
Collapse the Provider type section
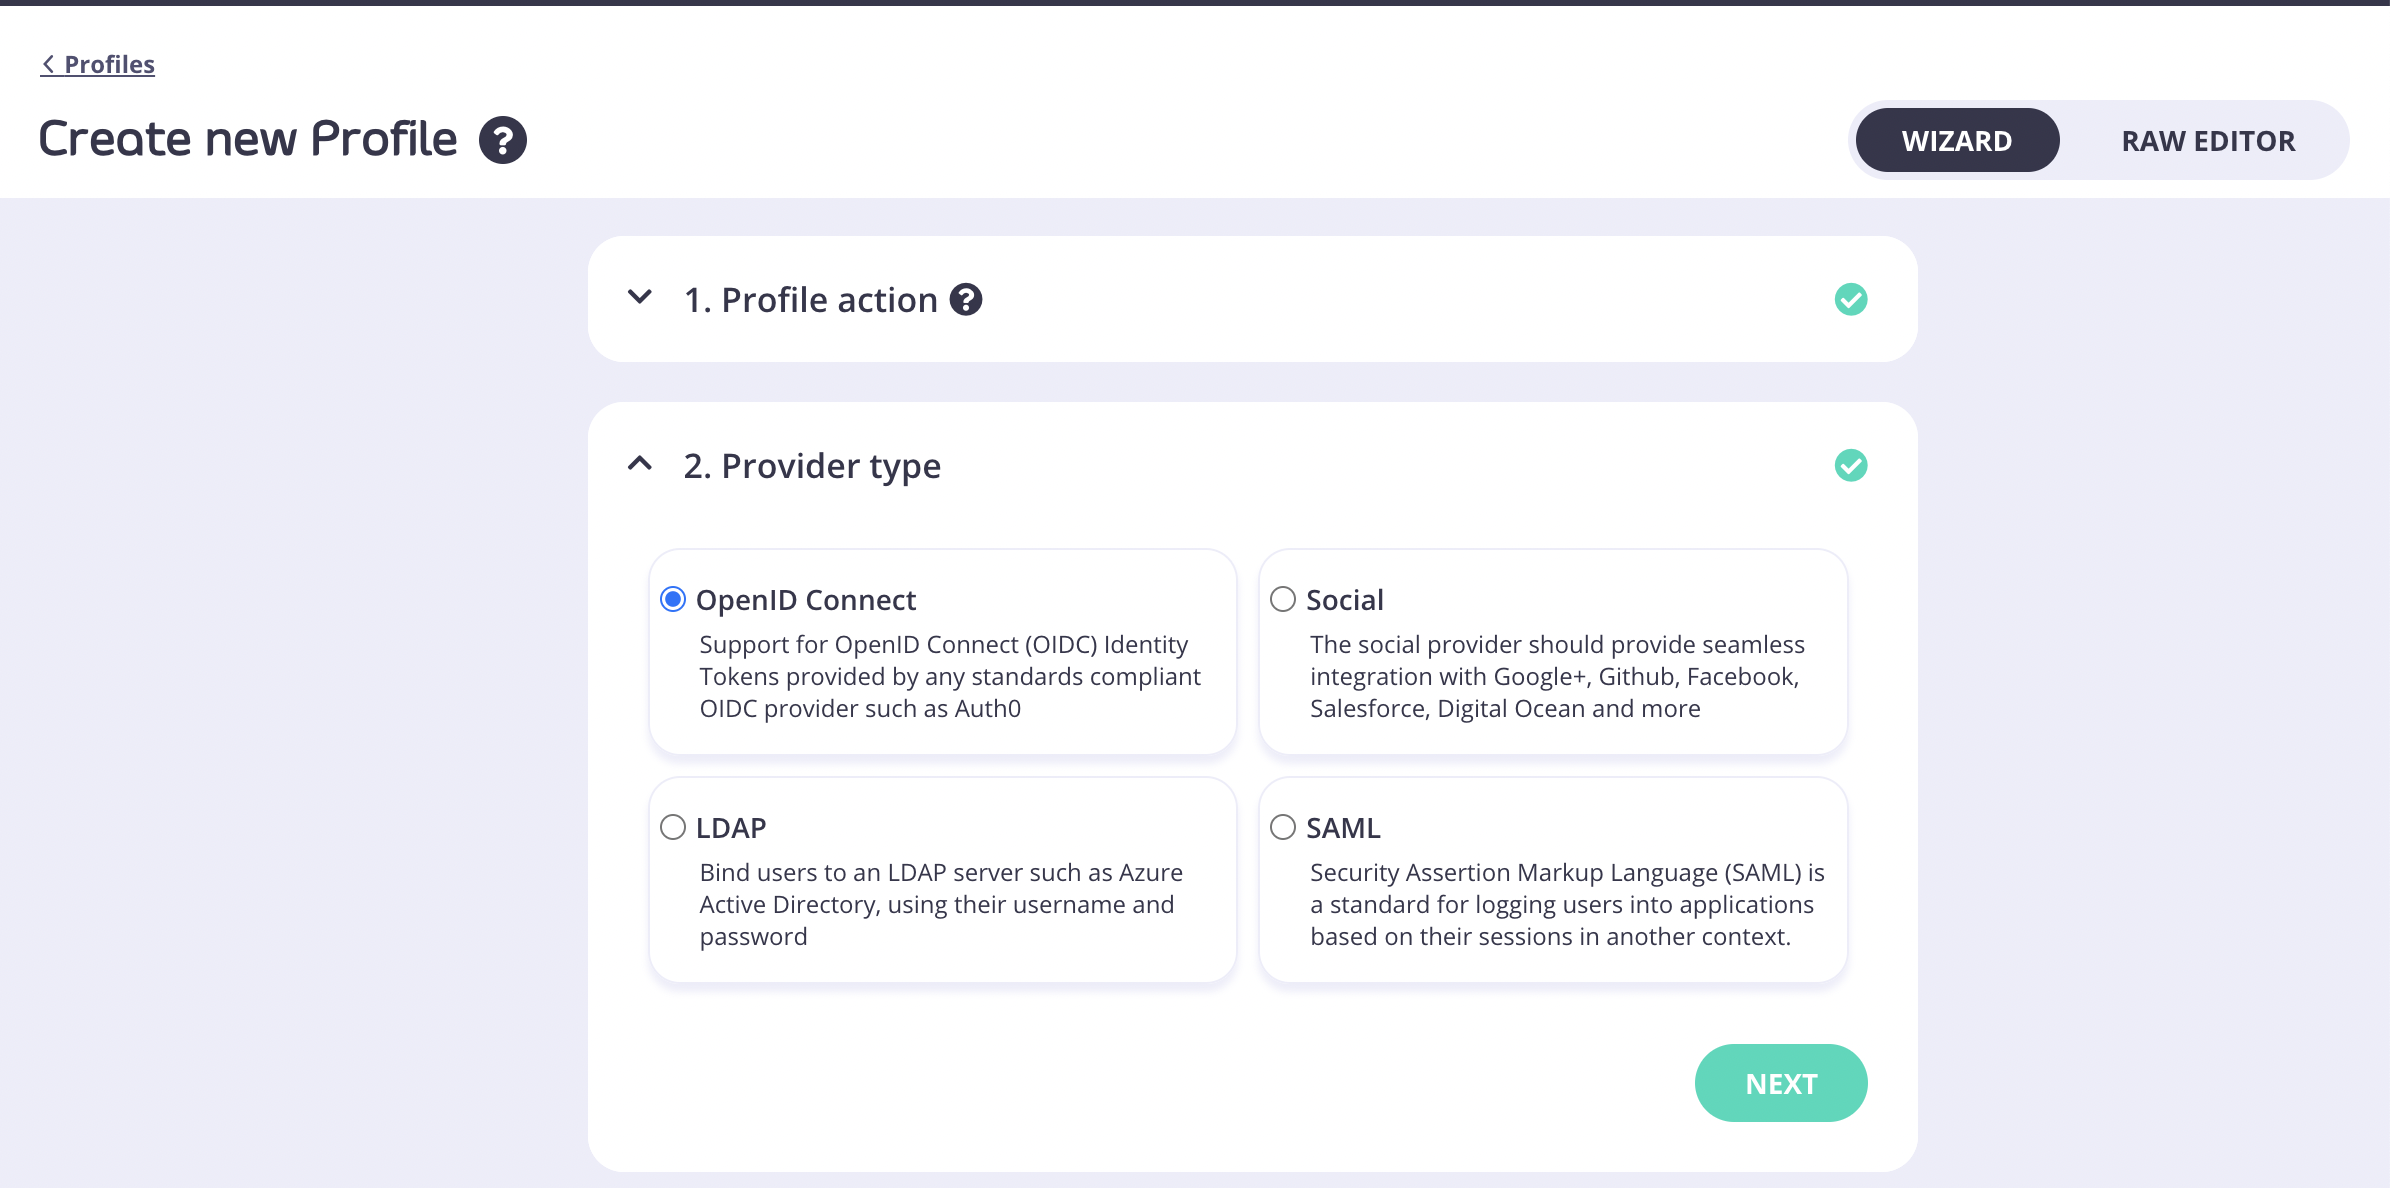(639, 465)
